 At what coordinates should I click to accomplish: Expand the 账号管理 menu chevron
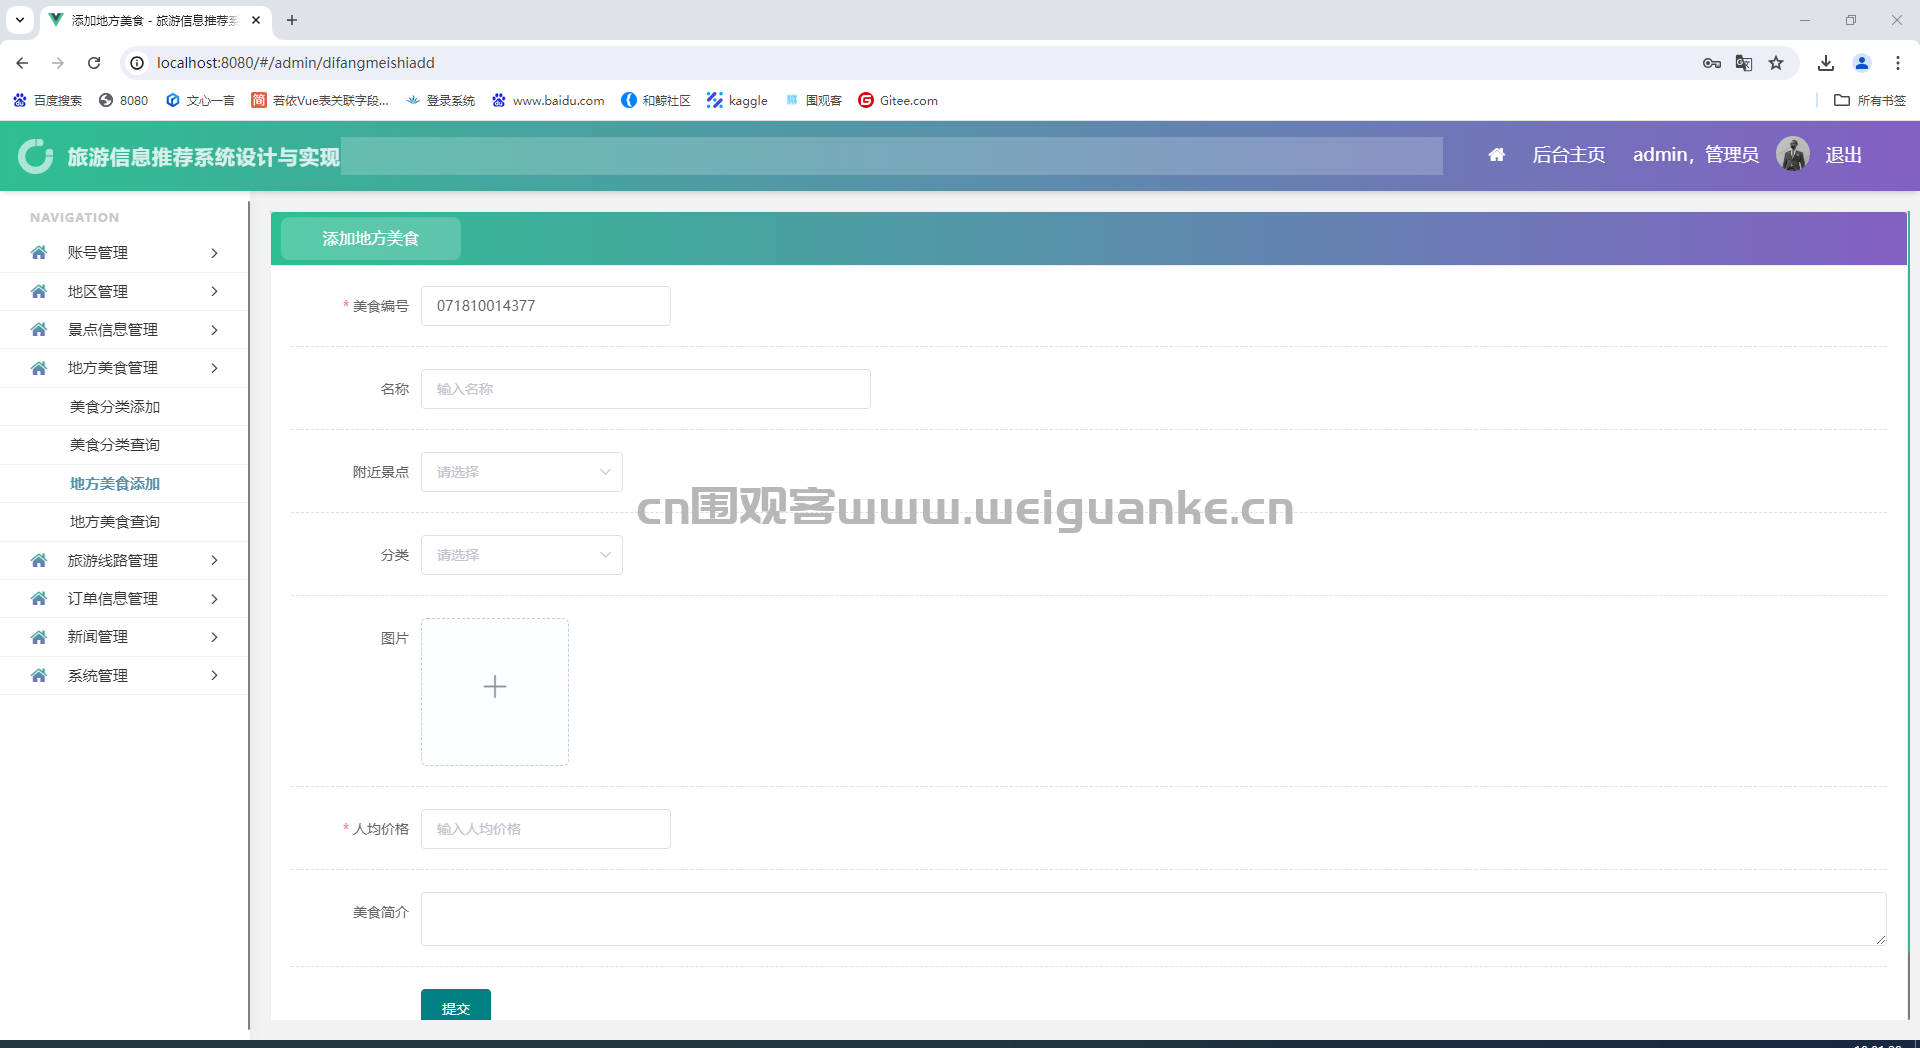tap(214, 253)
